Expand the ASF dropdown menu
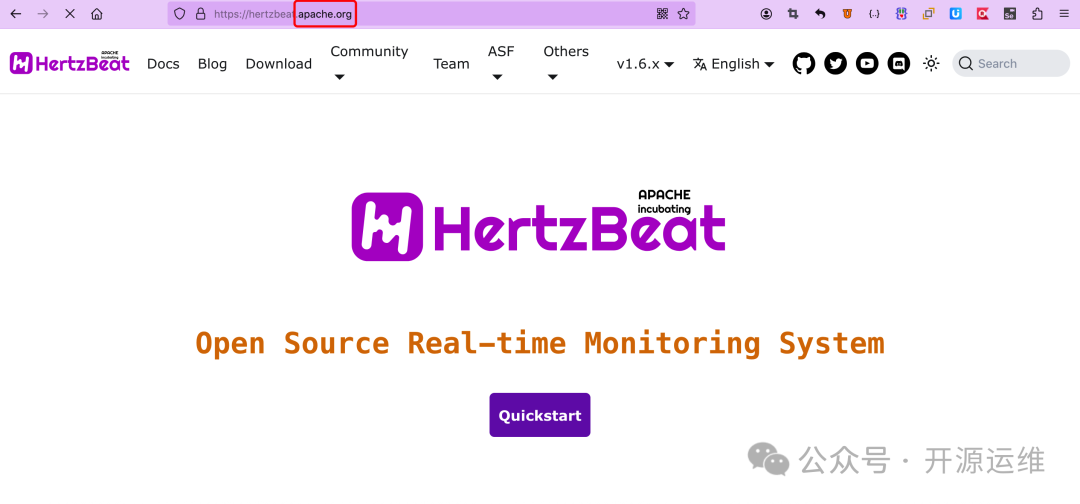The height and width of the screenshot is (504, 1080). 501,63
